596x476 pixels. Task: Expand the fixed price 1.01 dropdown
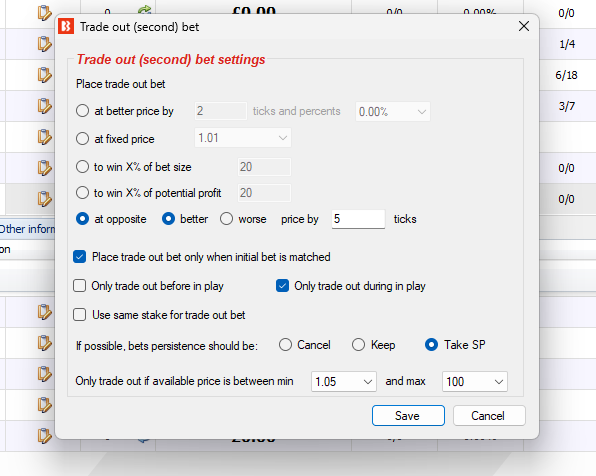pyautogui.click(x=243, y=138)
